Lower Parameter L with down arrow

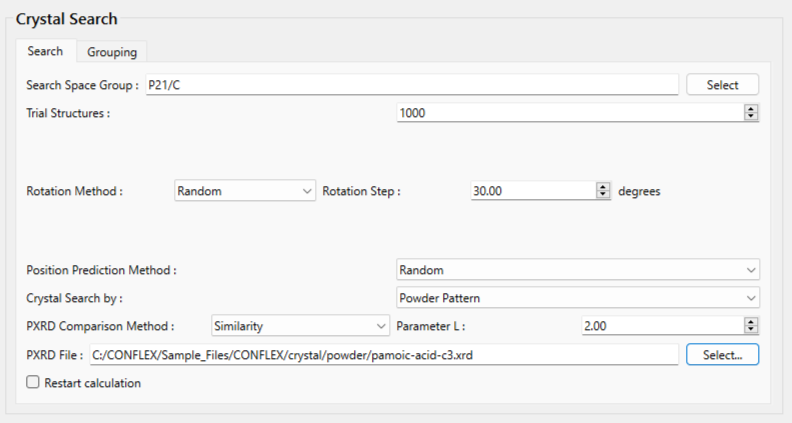pyautogui.click(x=751, y=330)
